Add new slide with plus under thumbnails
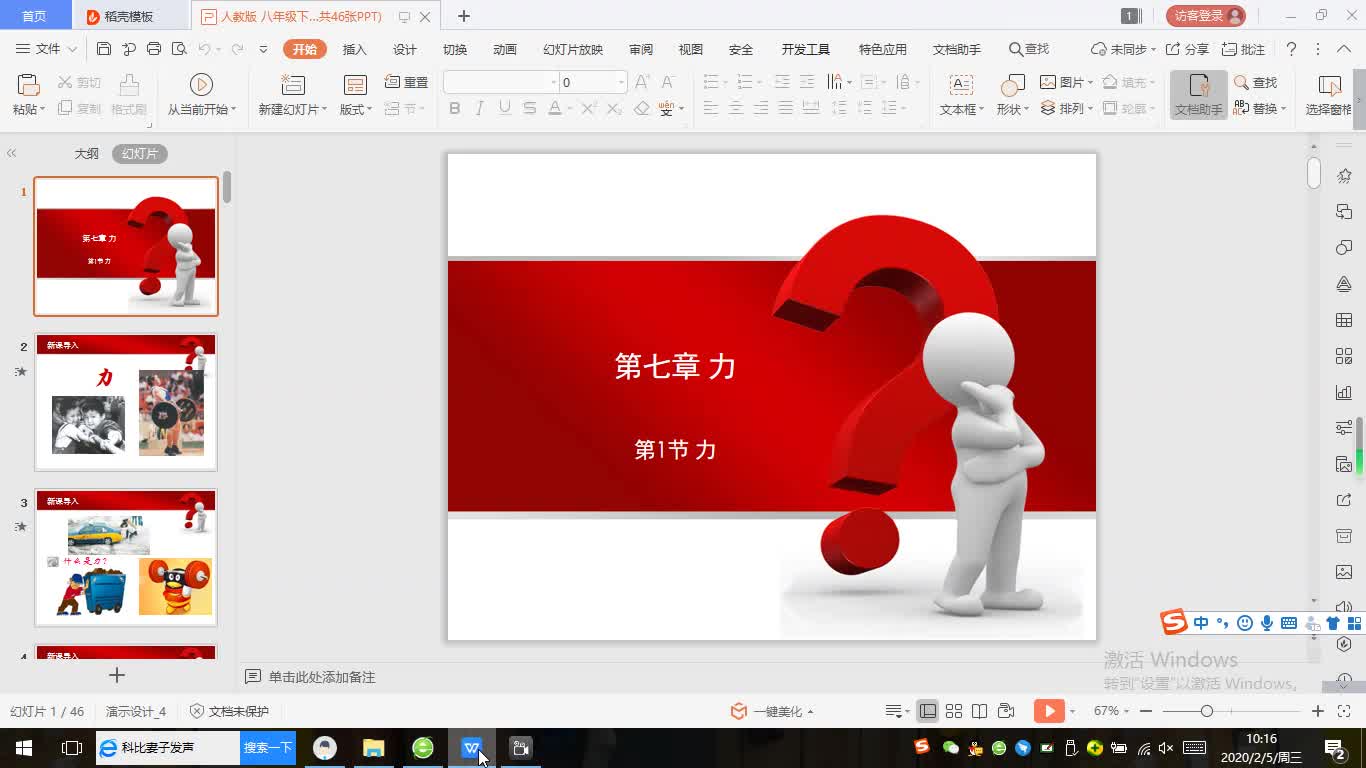This screenshot has height=768, width=1366. [116, 676]
